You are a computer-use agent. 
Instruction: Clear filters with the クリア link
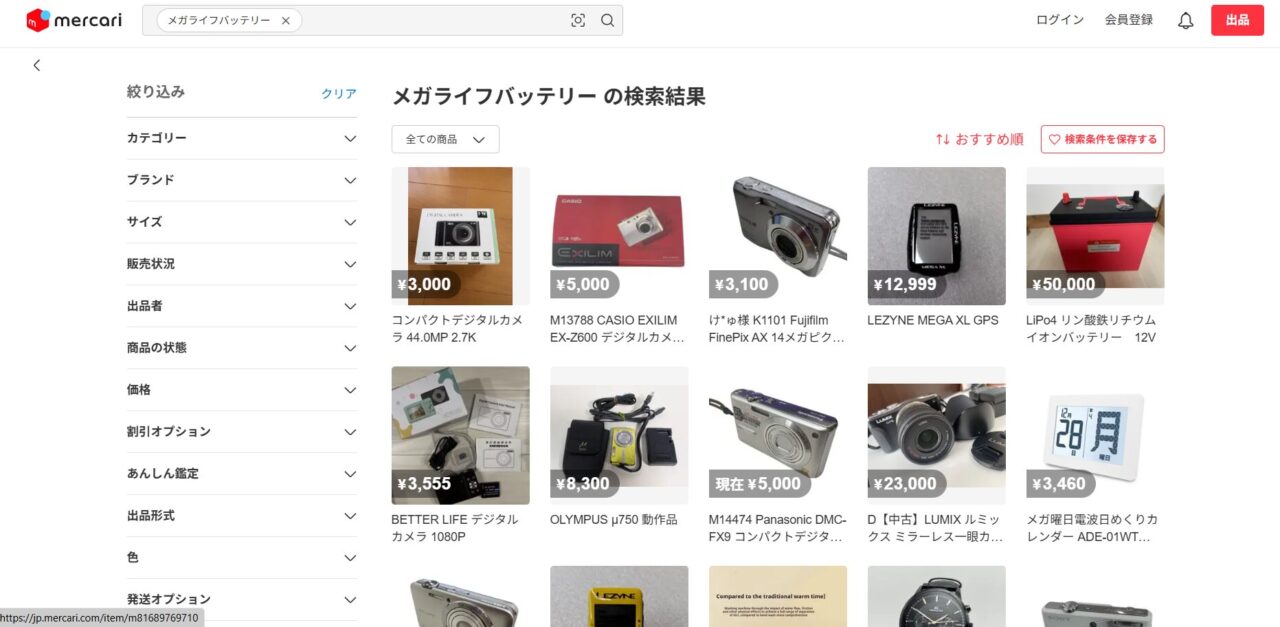tap(339, 93)
